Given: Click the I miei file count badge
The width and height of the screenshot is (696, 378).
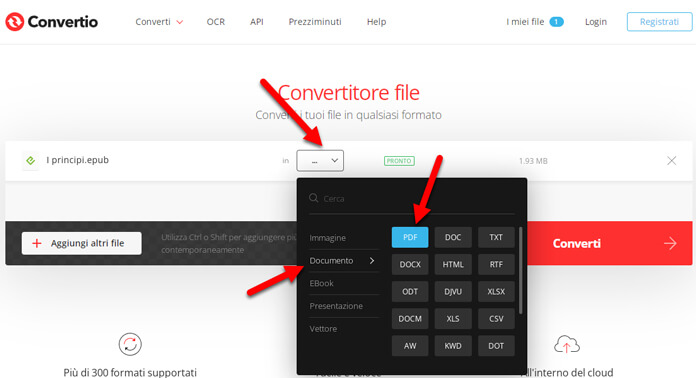Looking at the screenshot, I should click(x=556, y=22).
